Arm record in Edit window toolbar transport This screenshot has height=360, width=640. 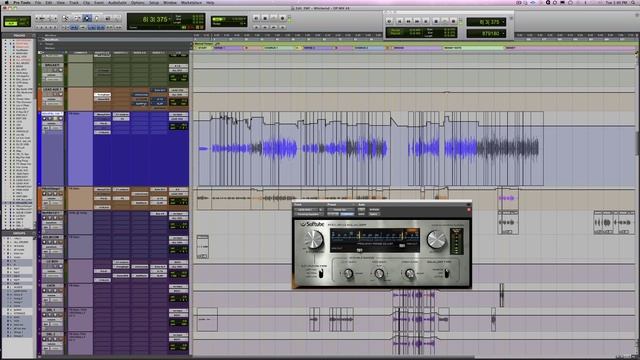pos(282,18)
